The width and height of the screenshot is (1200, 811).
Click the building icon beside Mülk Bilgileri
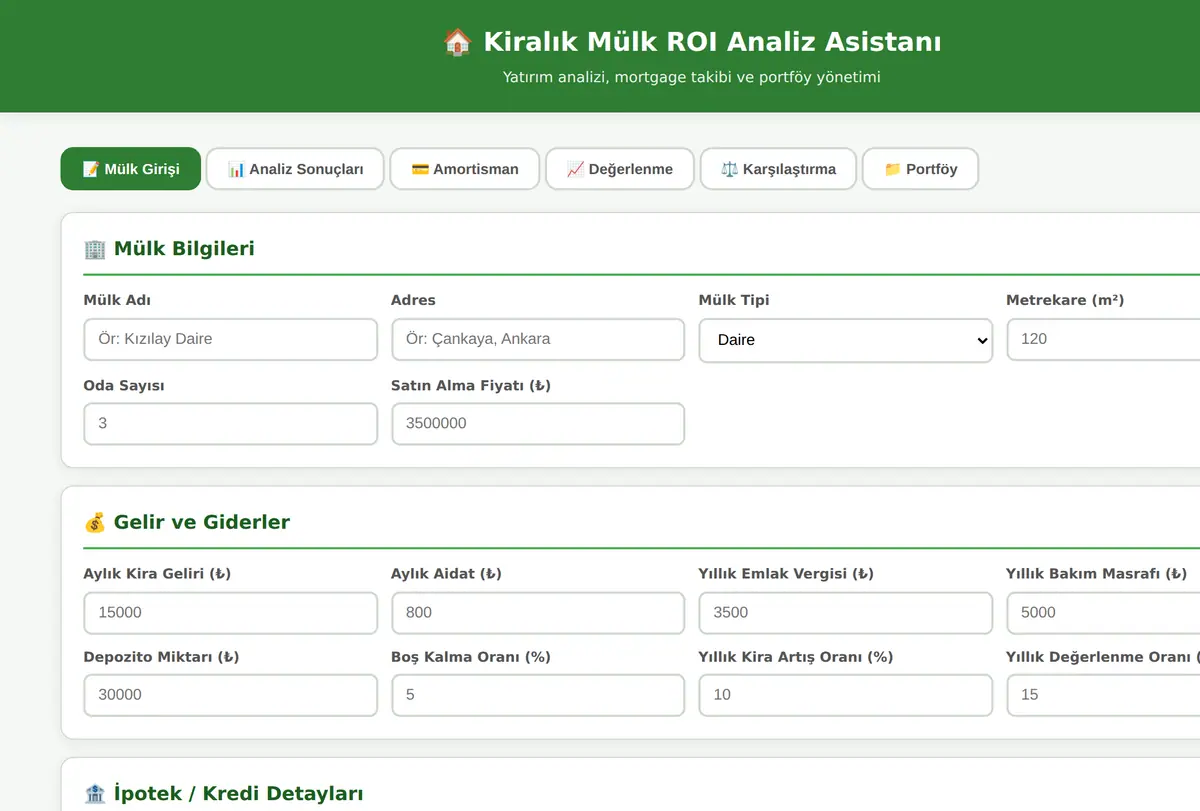95,248
